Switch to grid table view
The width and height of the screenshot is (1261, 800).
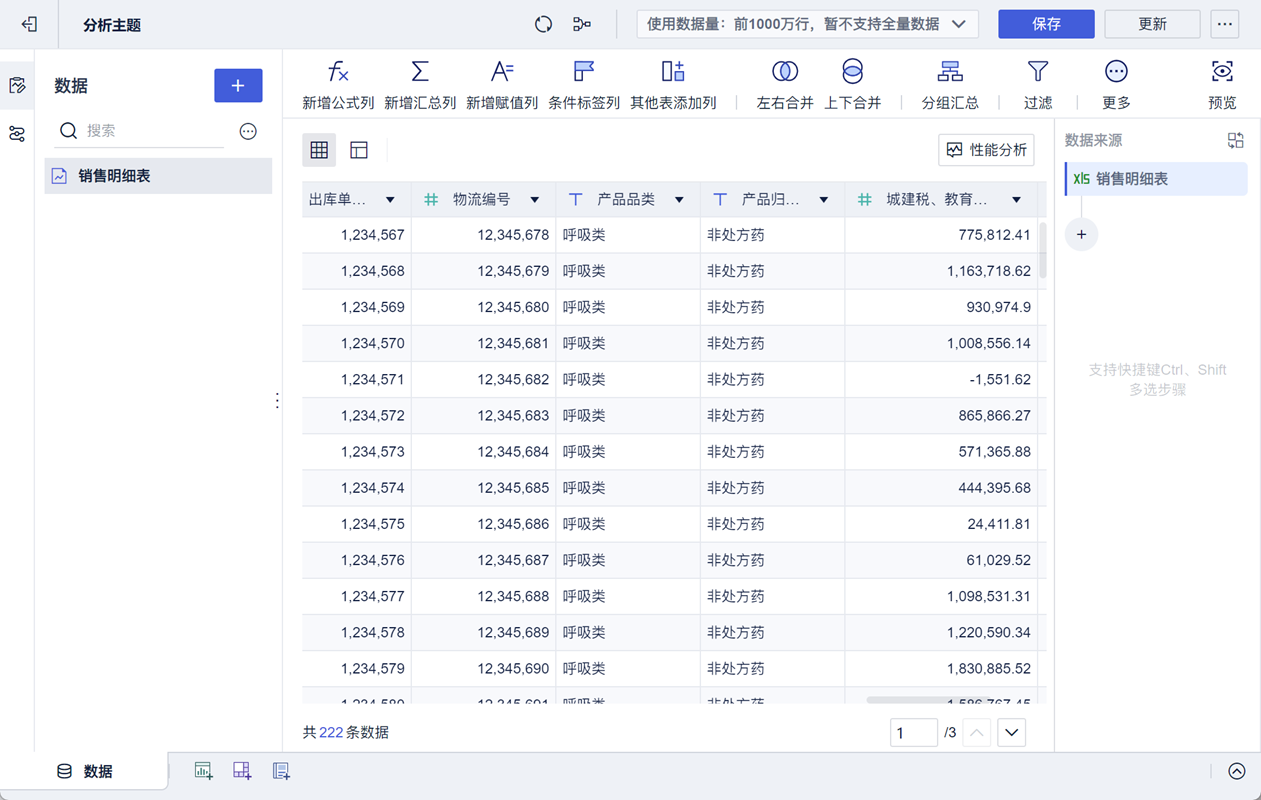[319, 150]
